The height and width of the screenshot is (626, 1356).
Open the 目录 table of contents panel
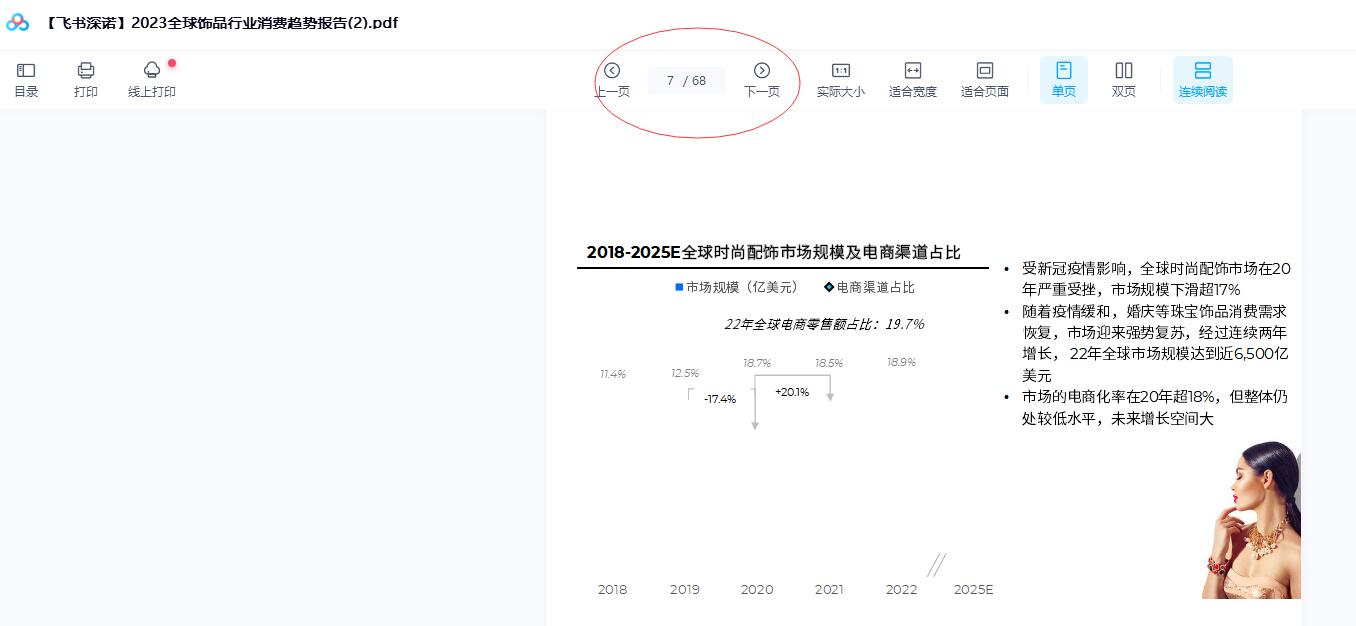[x=26, y=79]
